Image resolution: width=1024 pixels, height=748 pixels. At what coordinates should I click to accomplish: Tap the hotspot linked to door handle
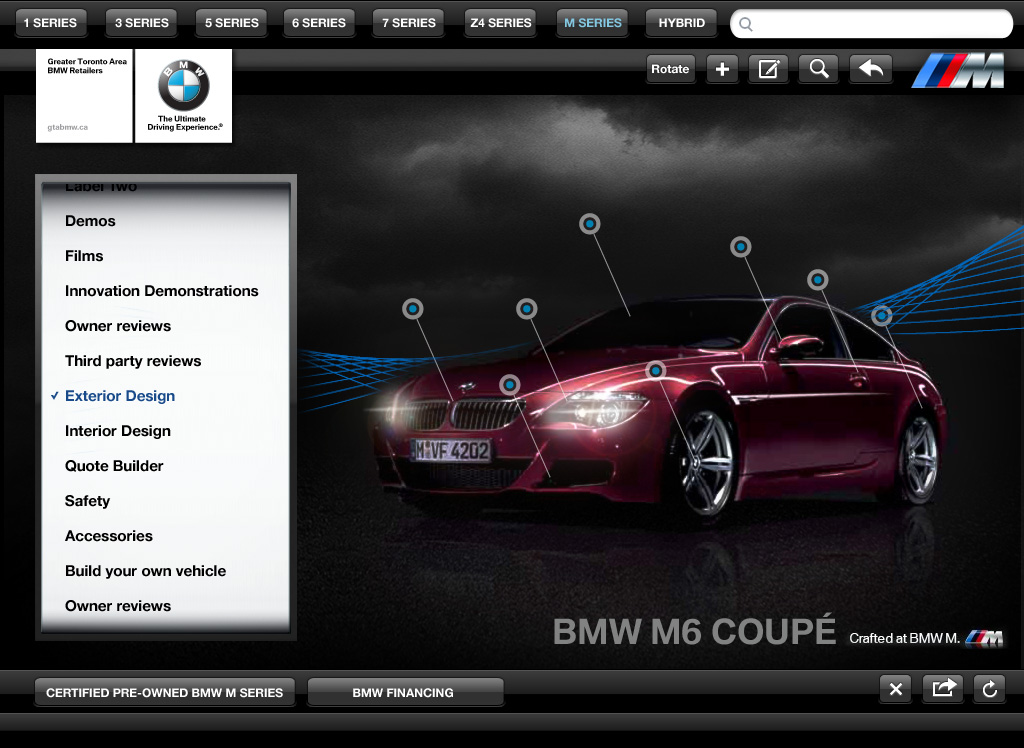click(818, 280)
